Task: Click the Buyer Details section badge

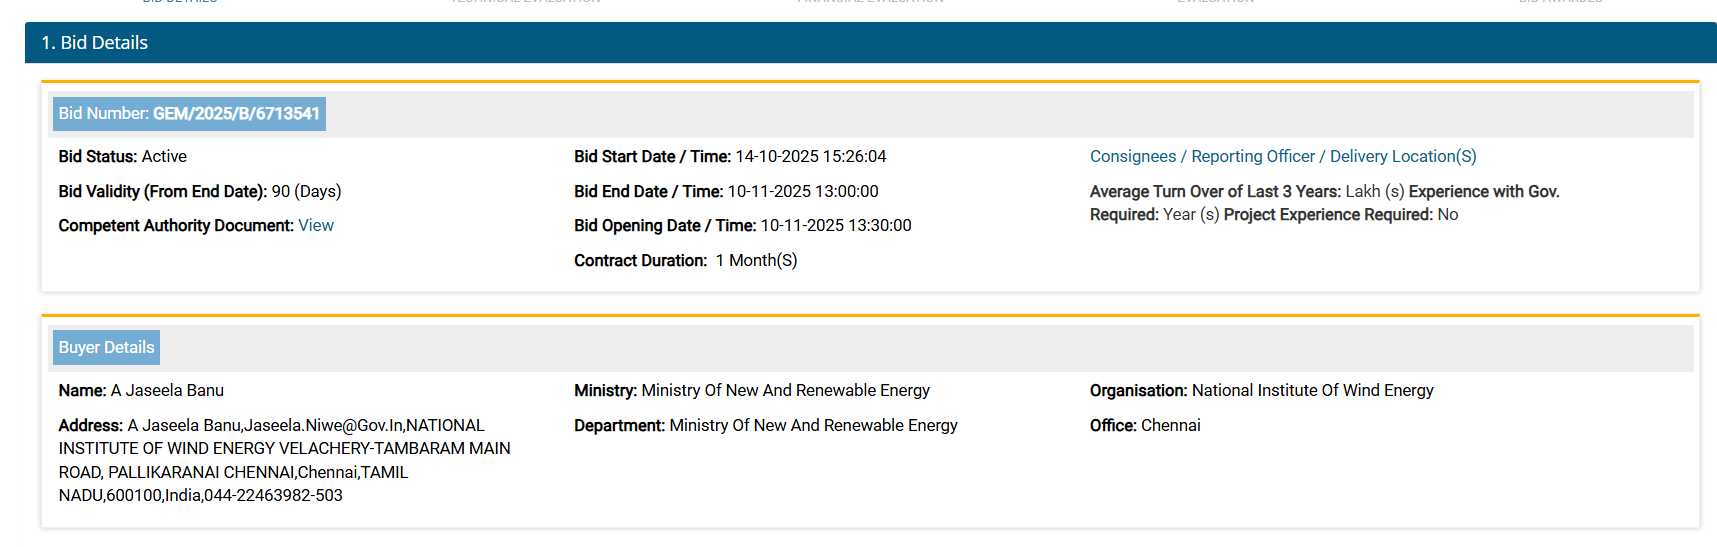Action: 106,348
